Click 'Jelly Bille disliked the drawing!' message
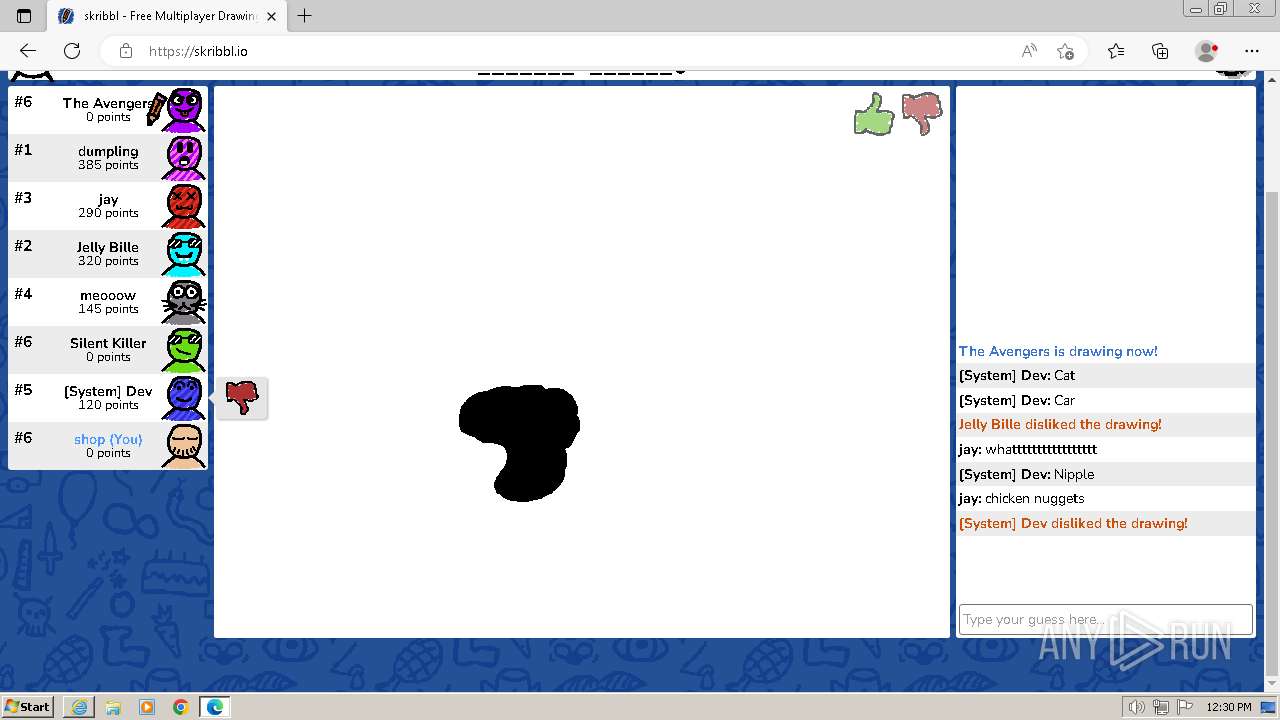Screen dimensions: 1280x720 point(1060,424)
